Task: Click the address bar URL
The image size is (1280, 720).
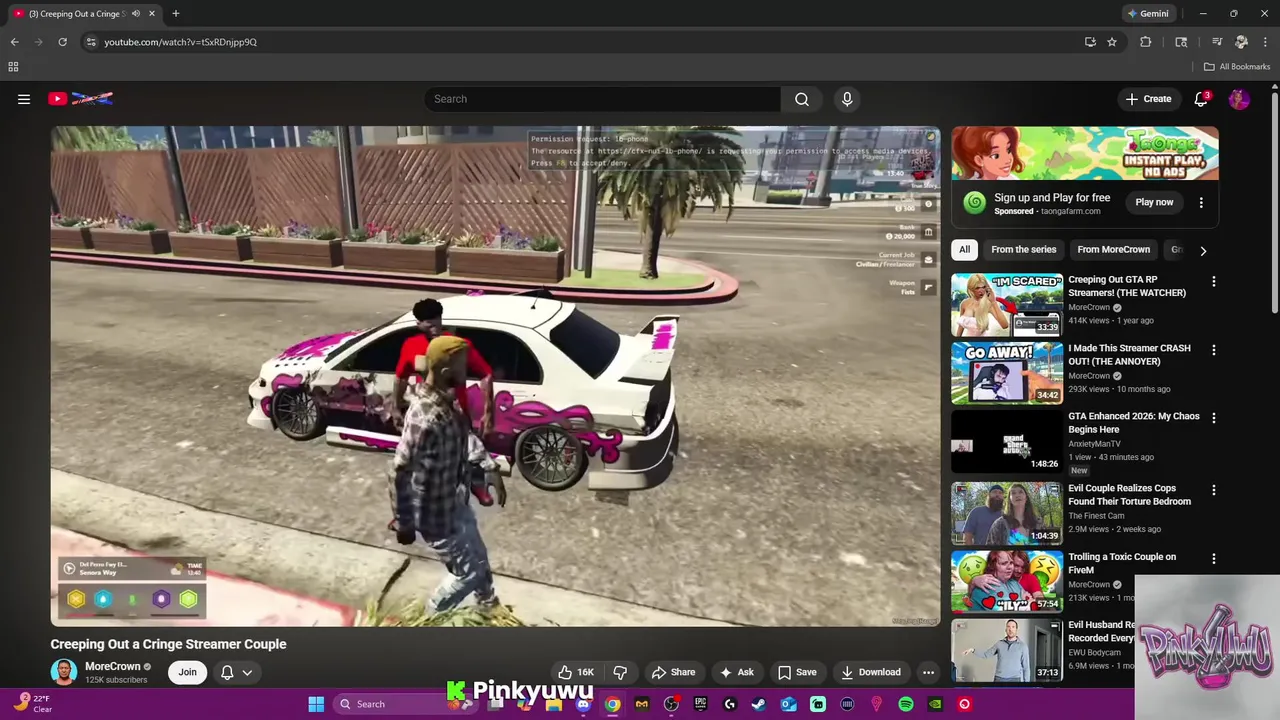Action: (x=181, y=42)
